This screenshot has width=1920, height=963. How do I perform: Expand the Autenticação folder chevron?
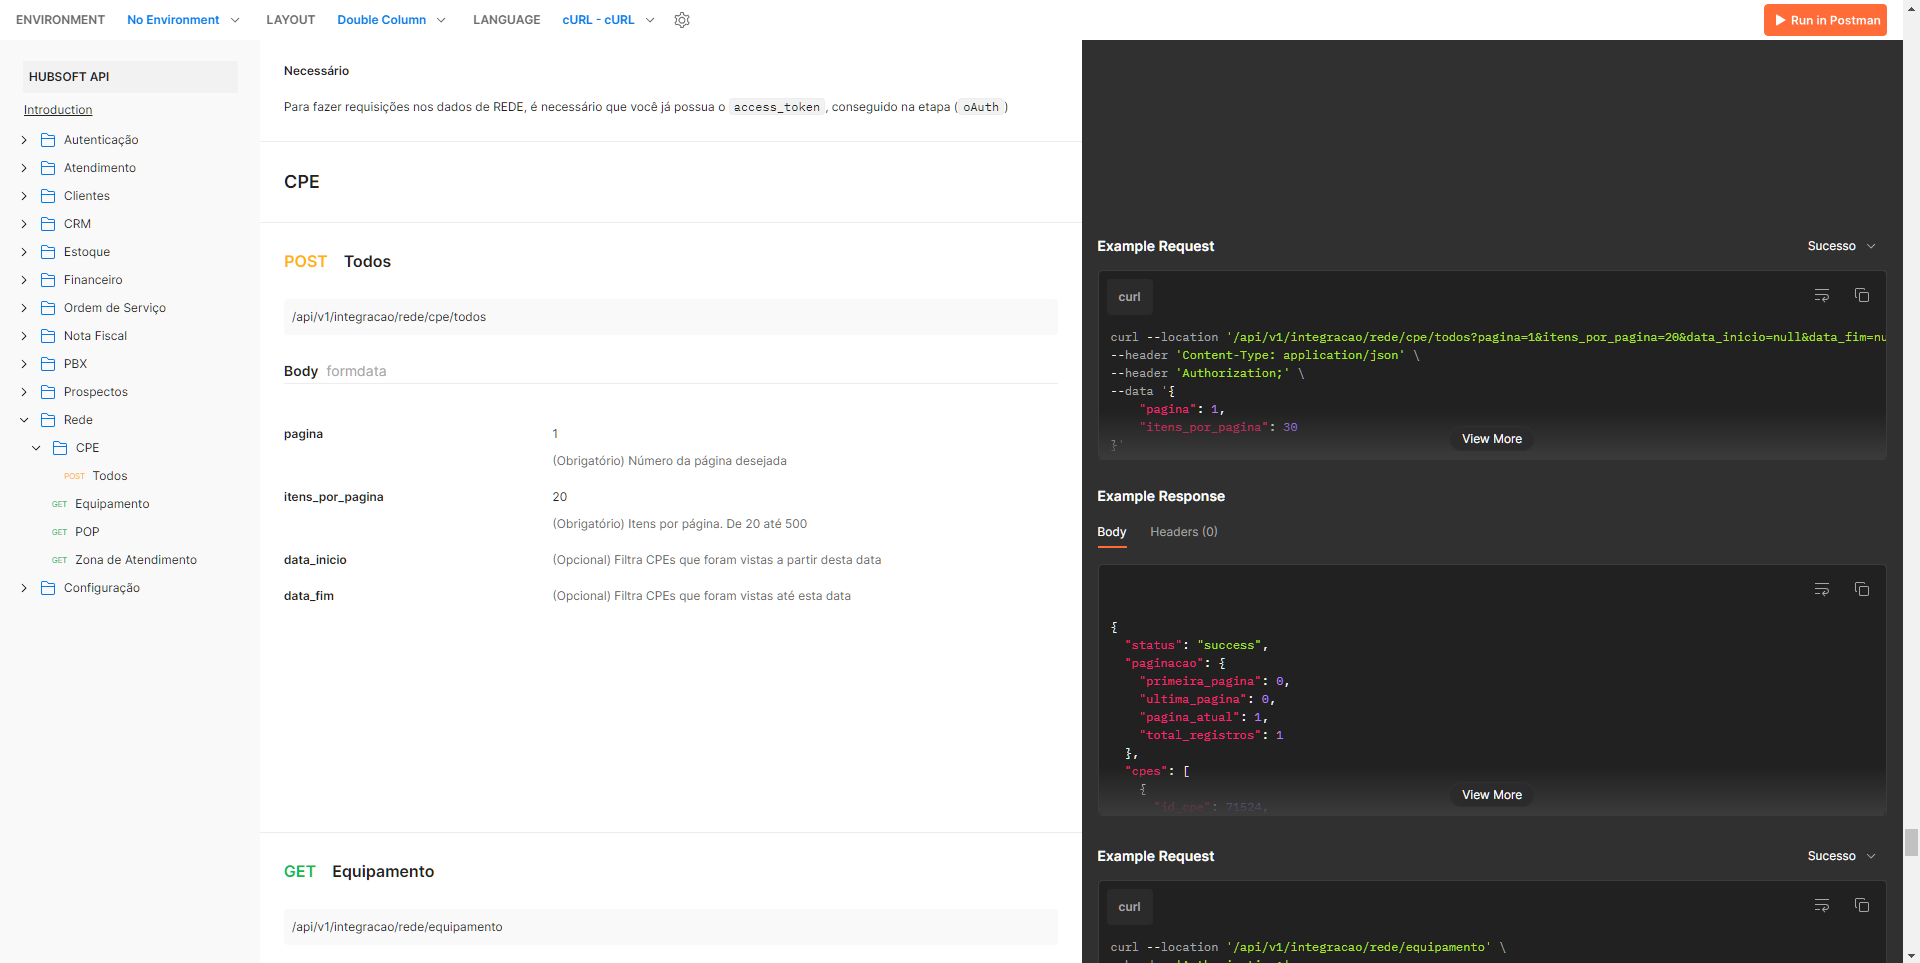[x=24, y=140]
